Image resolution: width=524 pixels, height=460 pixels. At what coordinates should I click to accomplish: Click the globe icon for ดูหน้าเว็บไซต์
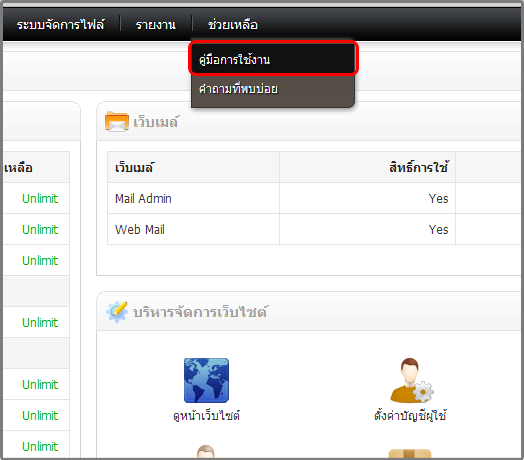point(206,380)
